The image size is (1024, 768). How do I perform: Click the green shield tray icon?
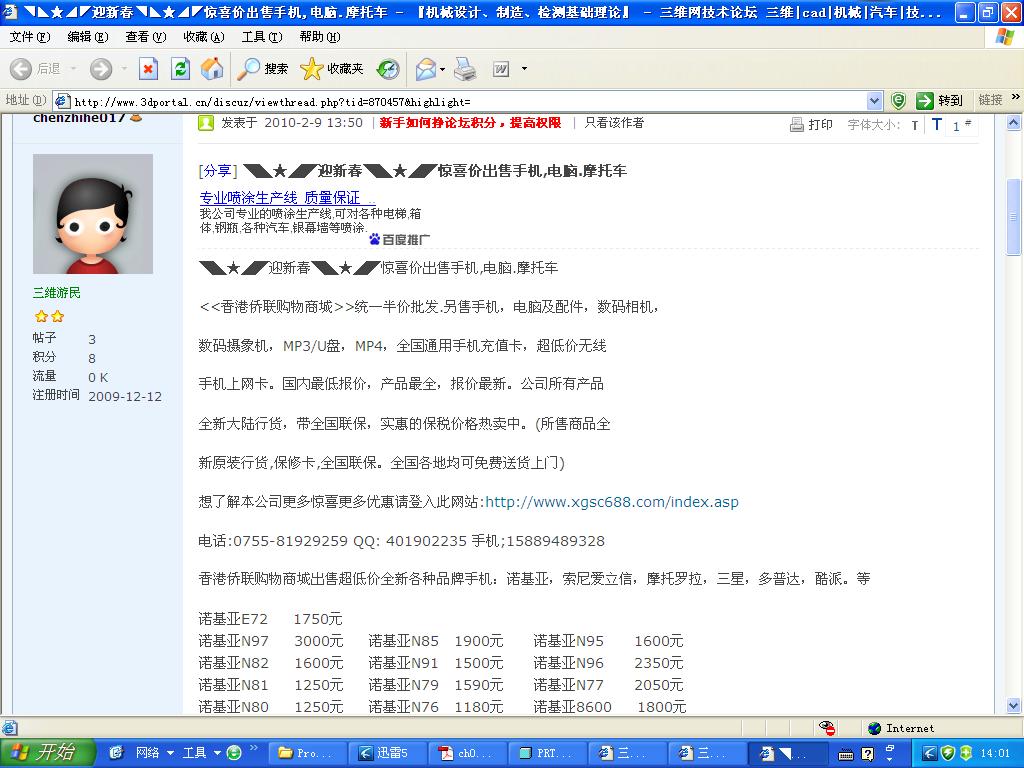coord(948,753)
